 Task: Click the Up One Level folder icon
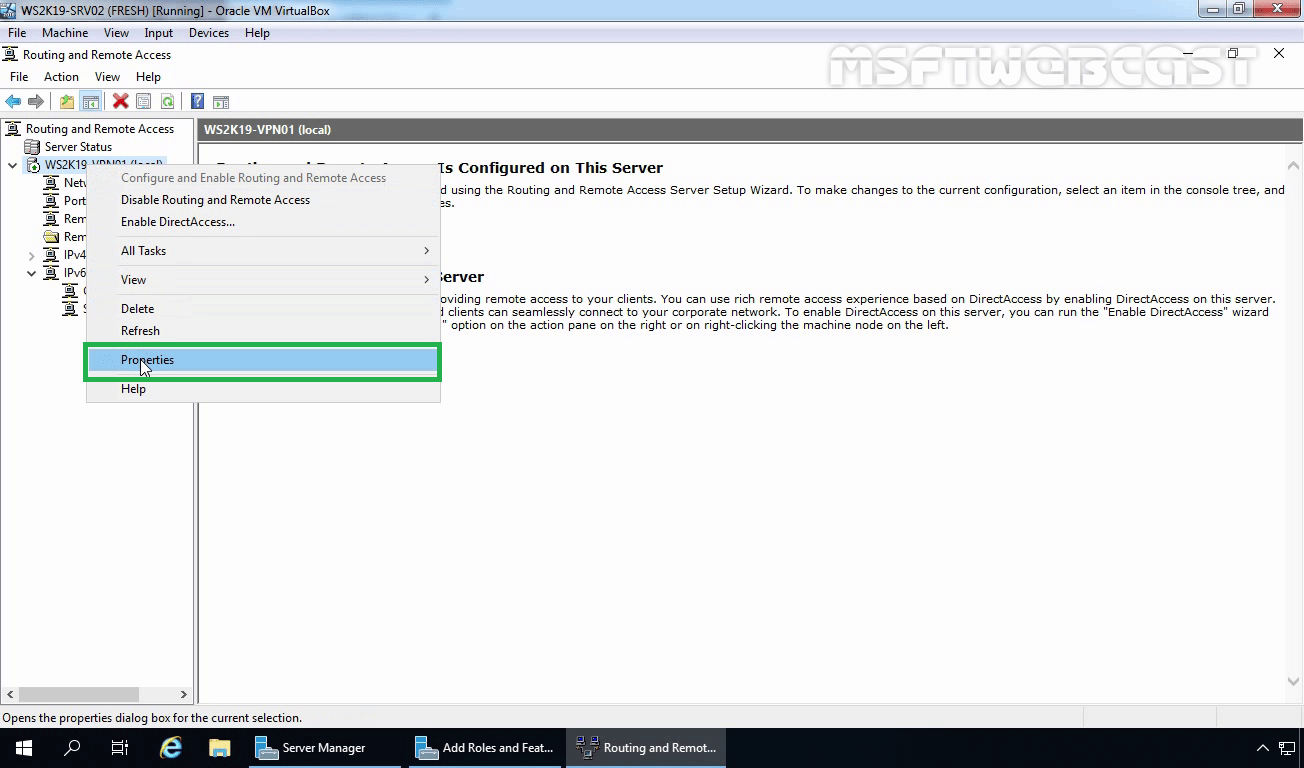67,101
